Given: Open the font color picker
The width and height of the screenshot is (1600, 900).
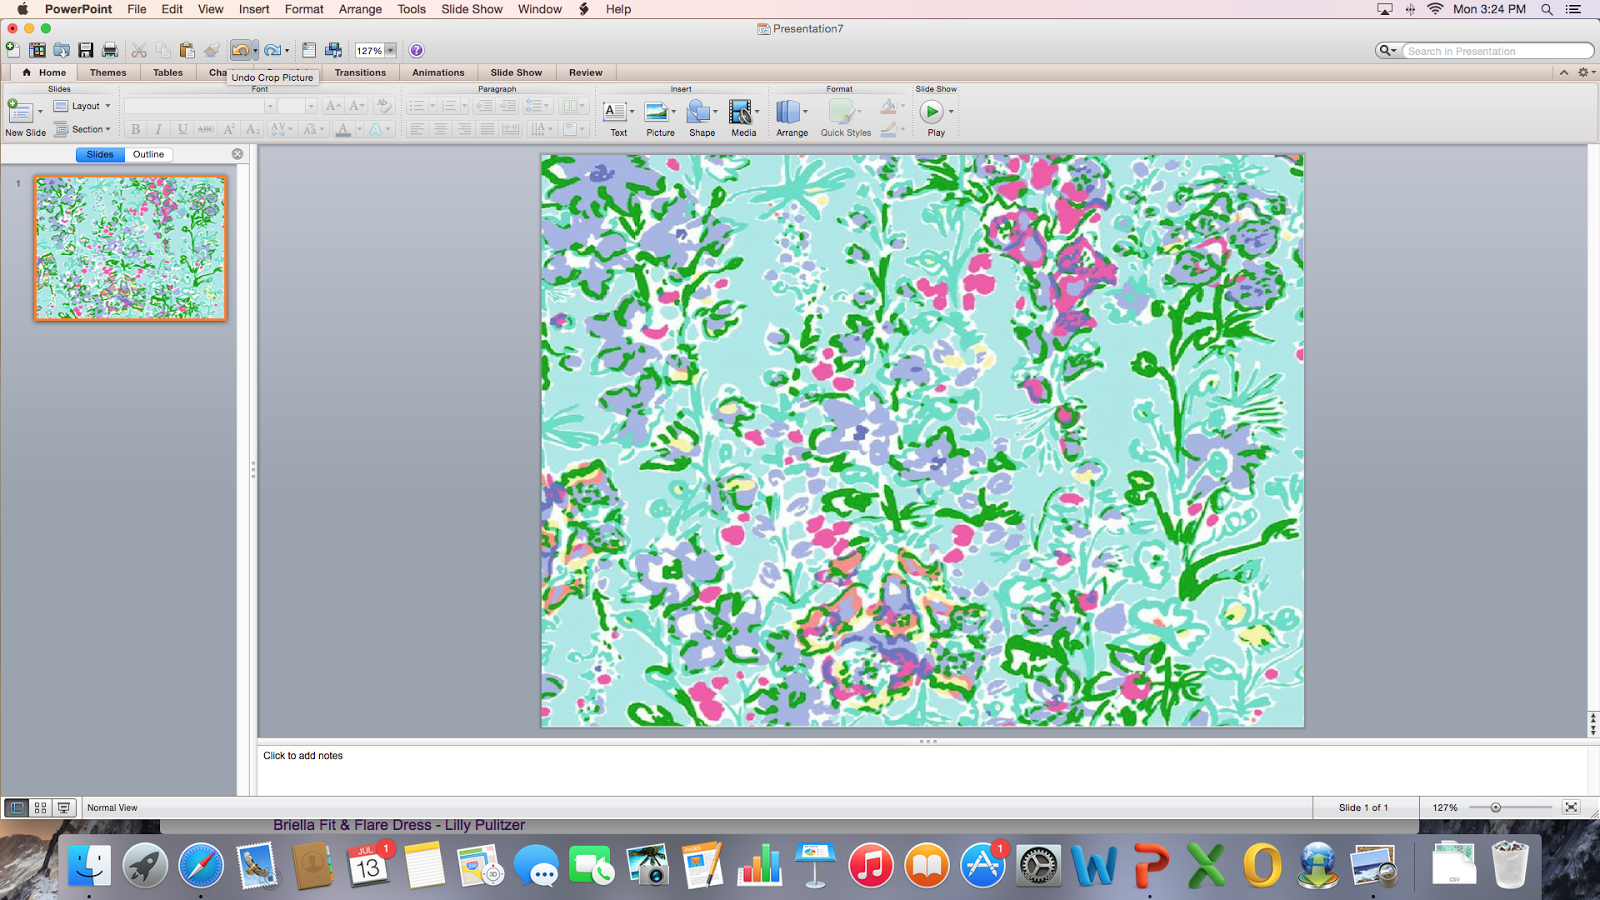Looking at the screenshot, I should pyautogui.click(x=343, y=129).
